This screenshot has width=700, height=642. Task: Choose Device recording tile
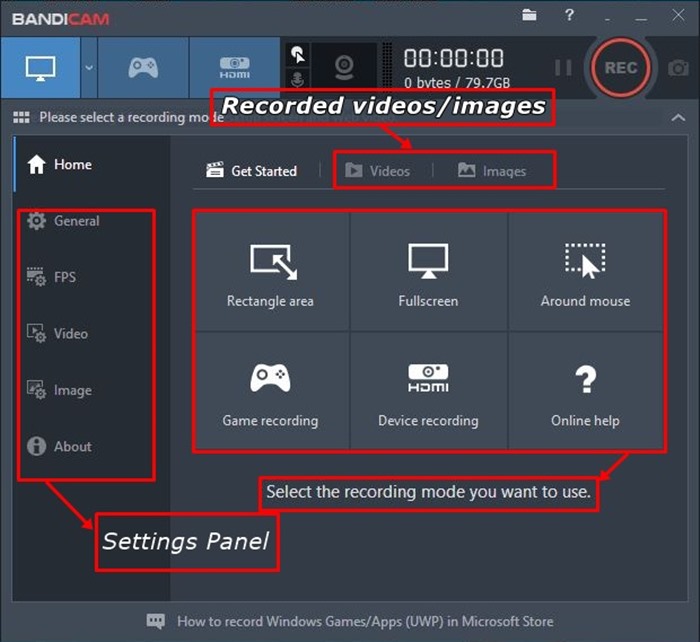pyautogui.click(x=428, y=391)
